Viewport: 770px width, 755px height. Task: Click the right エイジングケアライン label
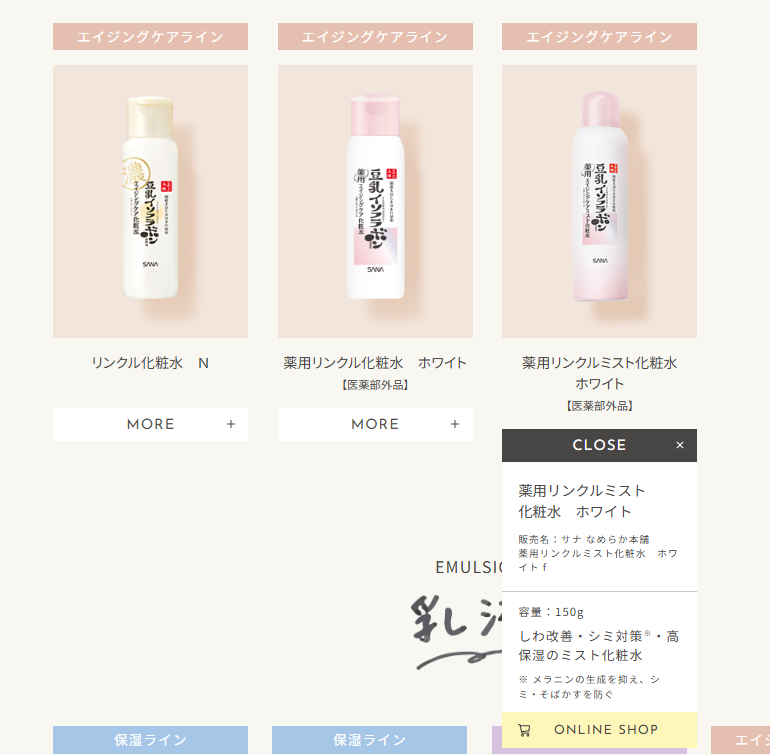(599, 36)
